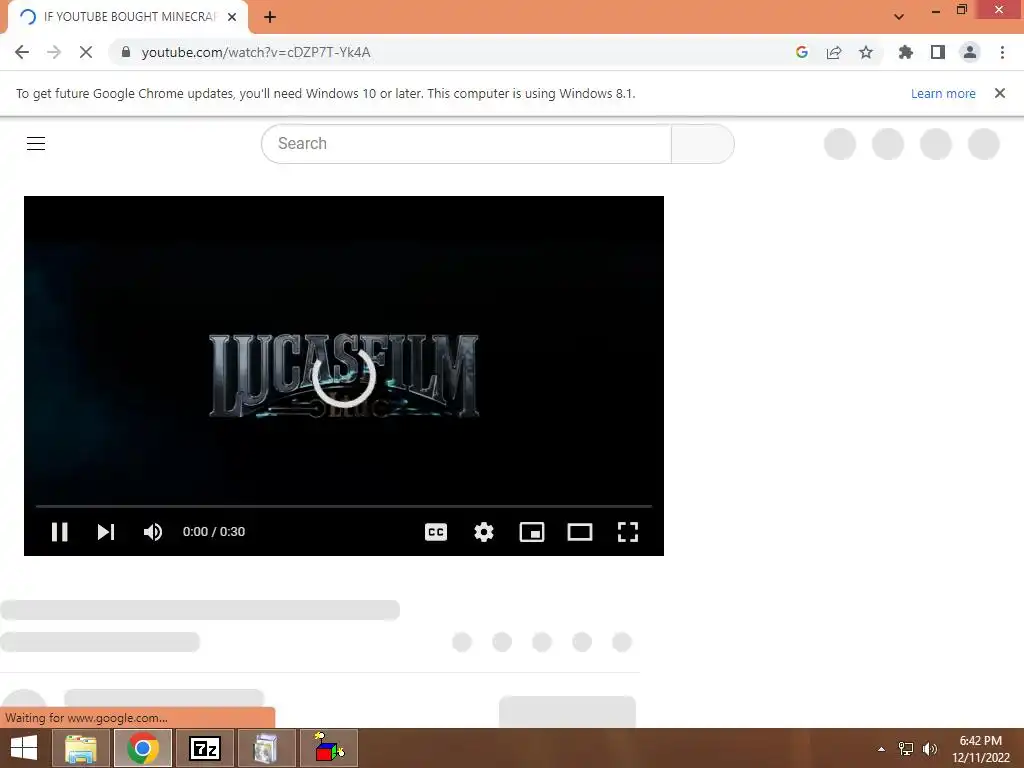Enter fullscreen video mode

628,532
